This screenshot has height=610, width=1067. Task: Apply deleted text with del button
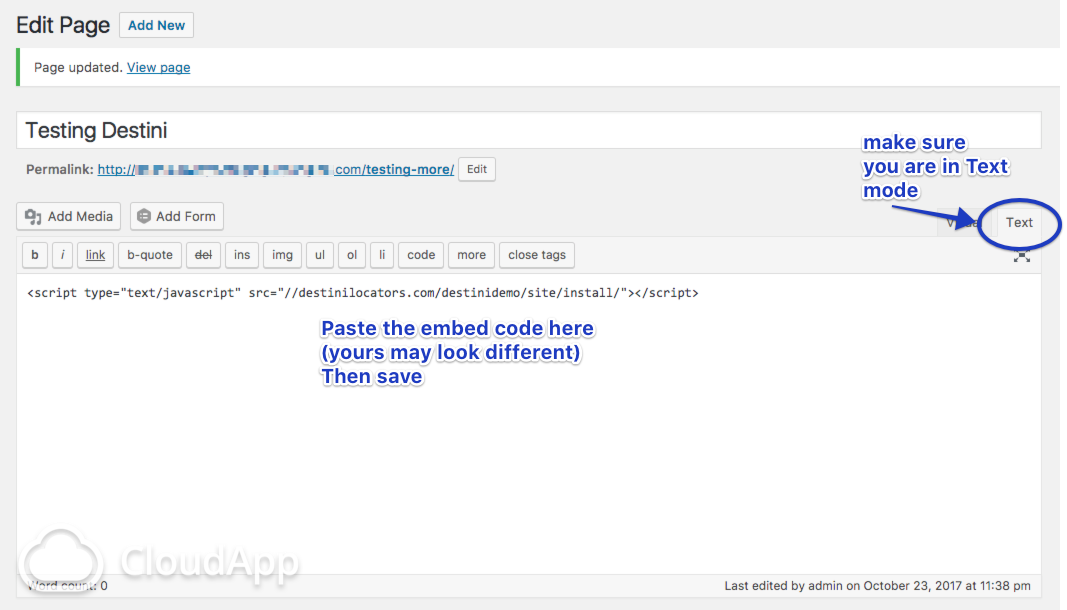point(203,255)
